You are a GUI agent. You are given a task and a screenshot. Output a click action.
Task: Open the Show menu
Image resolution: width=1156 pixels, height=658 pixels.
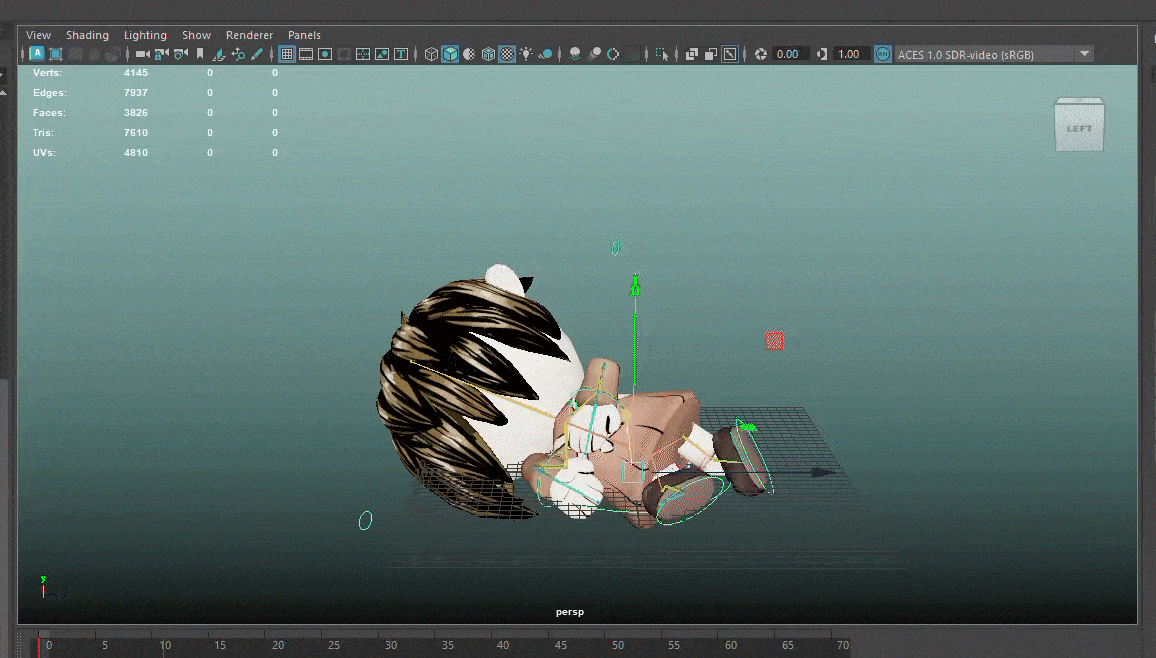tap(196, 35)
